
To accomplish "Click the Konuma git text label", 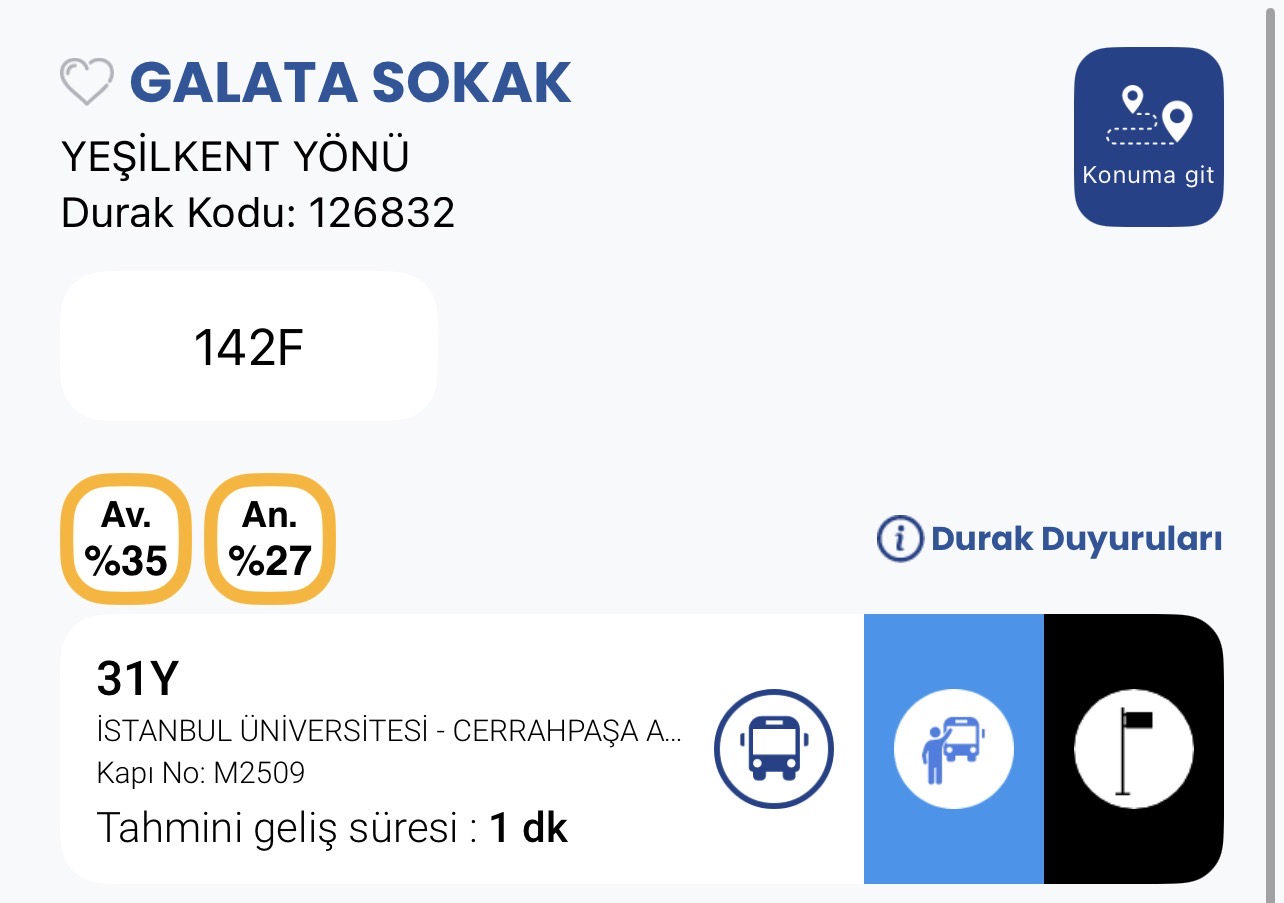I will (x=1148, y=176).
